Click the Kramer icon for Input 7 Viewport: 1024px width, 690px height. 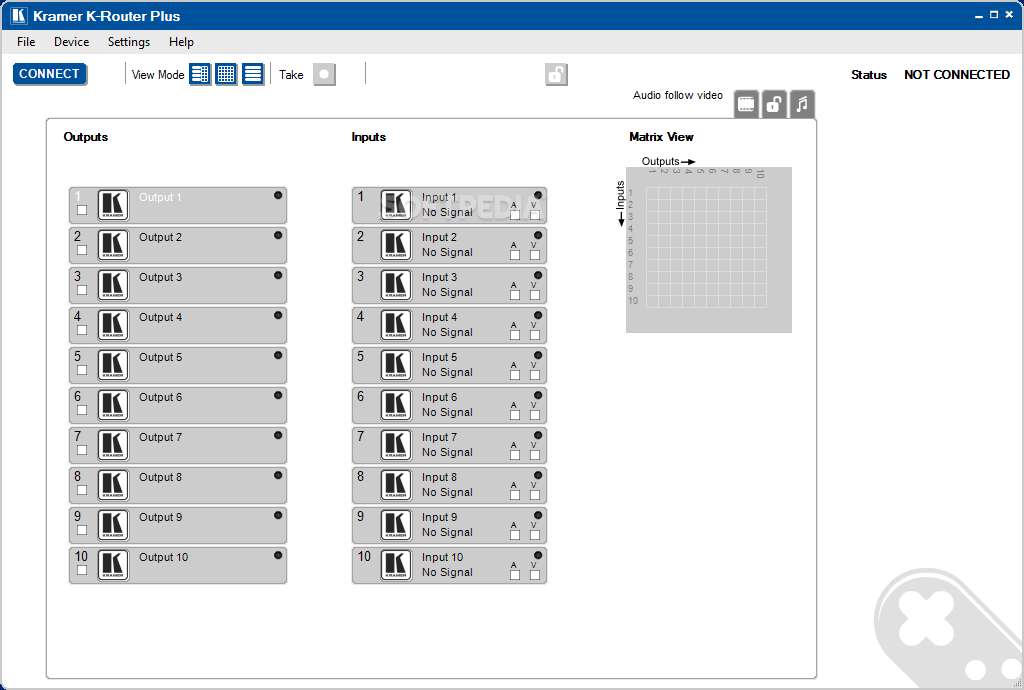(396, 445)
